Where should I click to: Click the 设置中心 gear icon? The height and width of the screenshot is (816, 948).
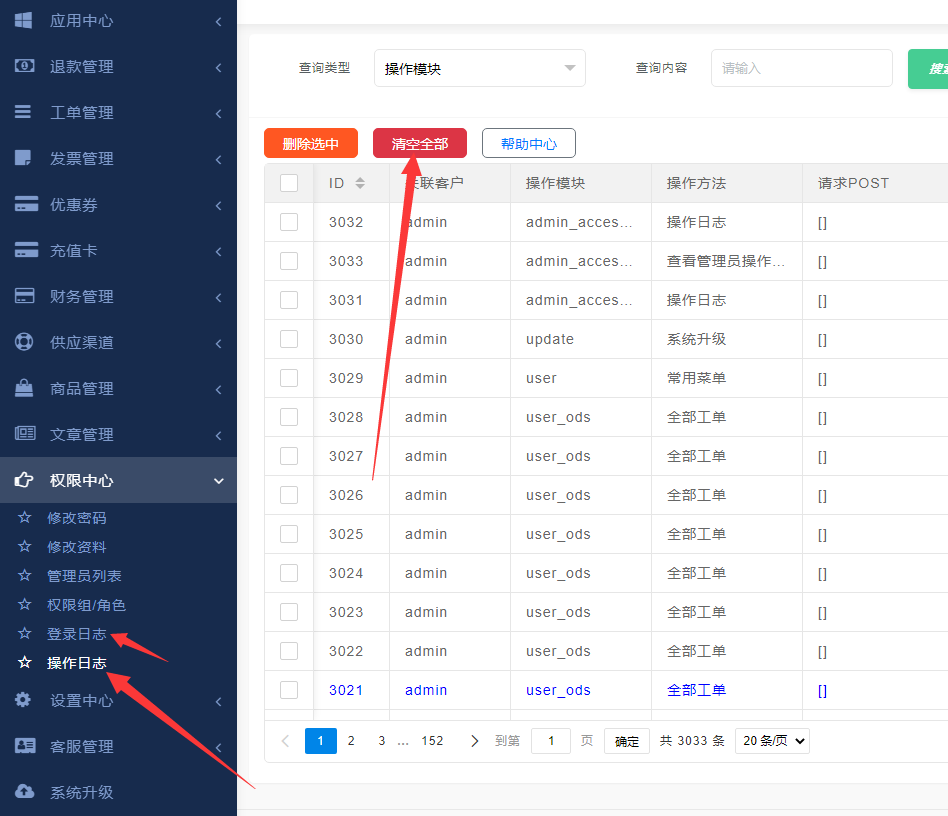point(23,700)
